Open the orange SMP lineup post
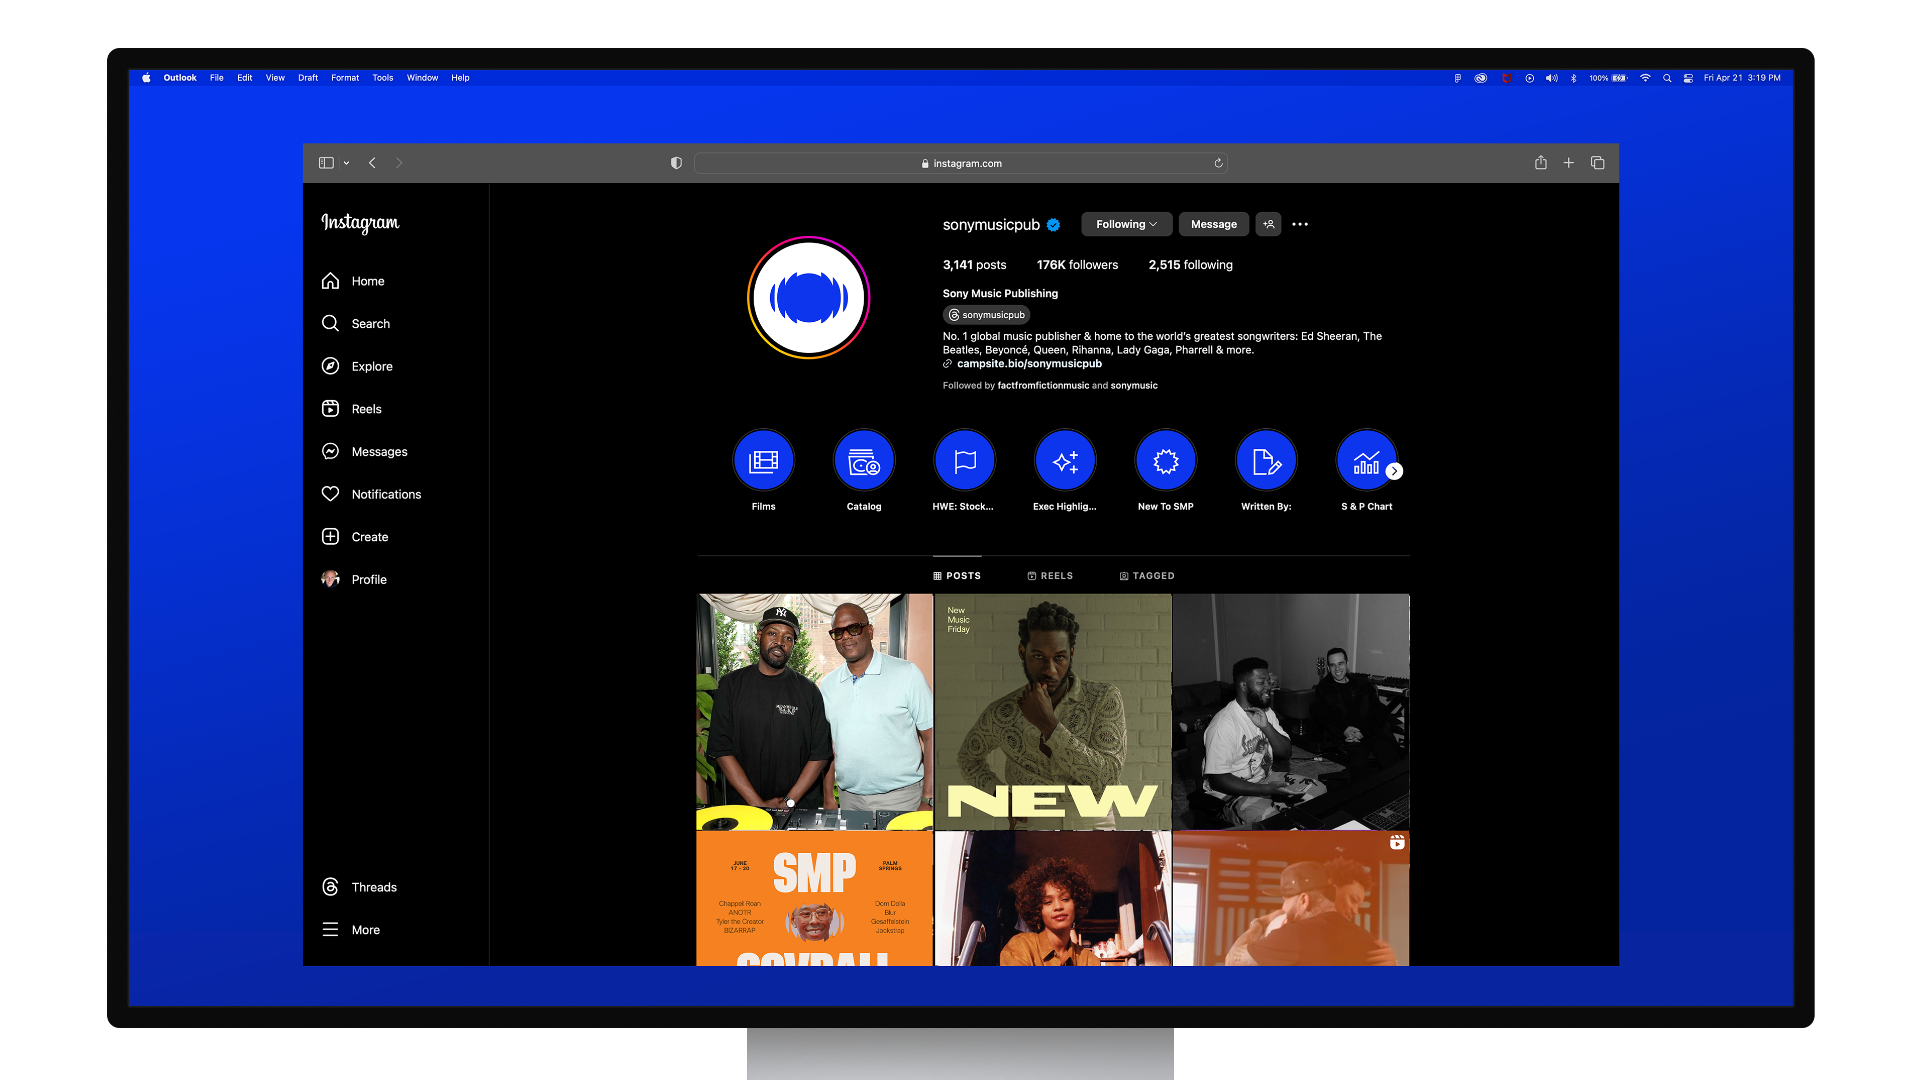Screen dimensions: 1920x1080 (815, 899)
